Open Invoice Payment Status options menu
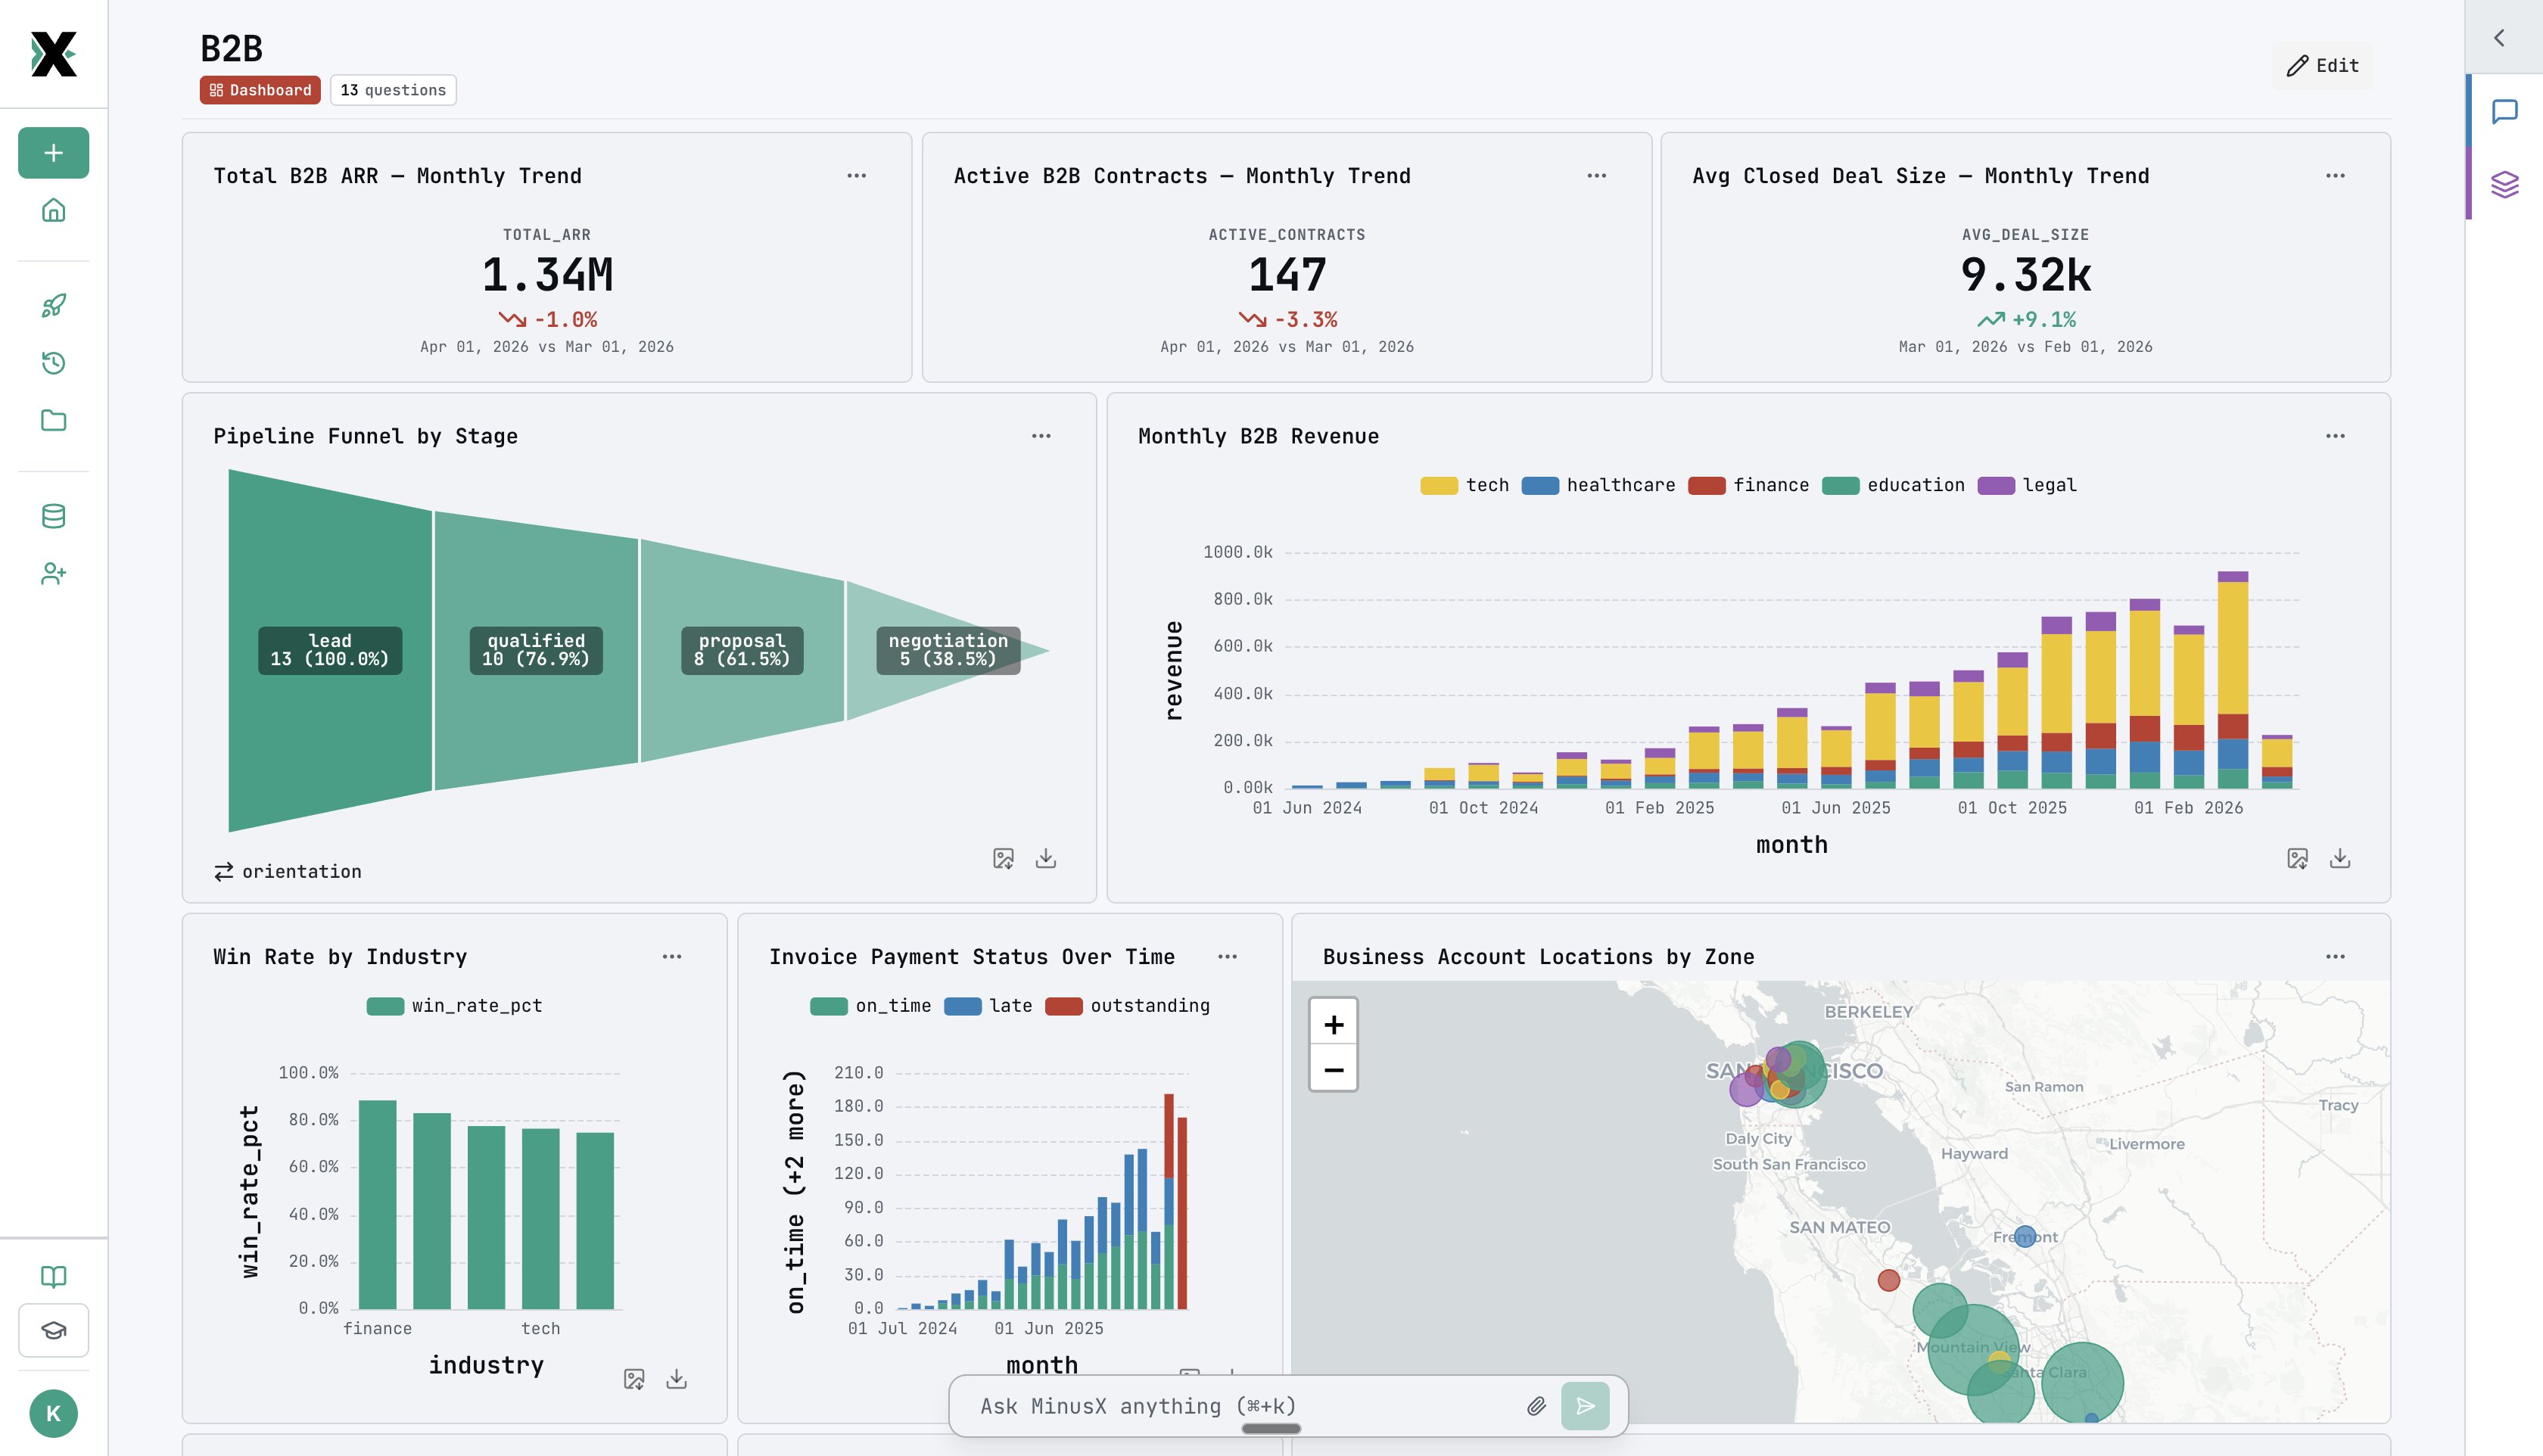 [1227, 957]
